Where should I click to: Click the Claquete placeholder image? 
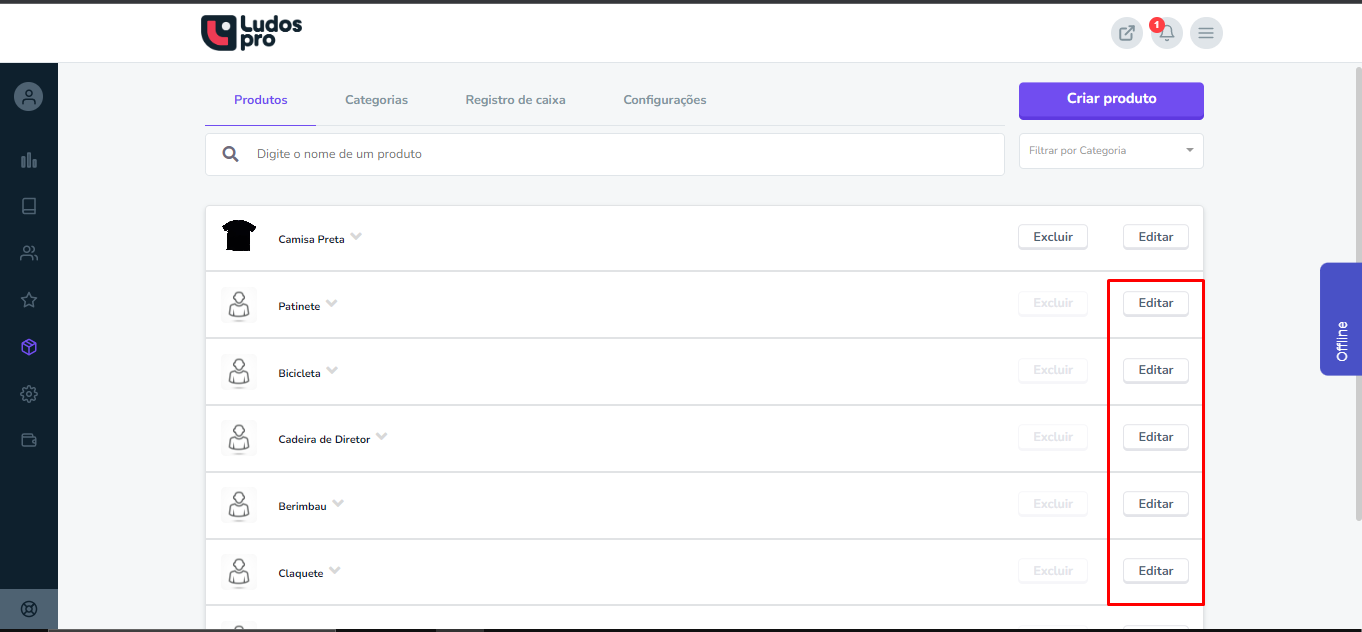(239, 572)
